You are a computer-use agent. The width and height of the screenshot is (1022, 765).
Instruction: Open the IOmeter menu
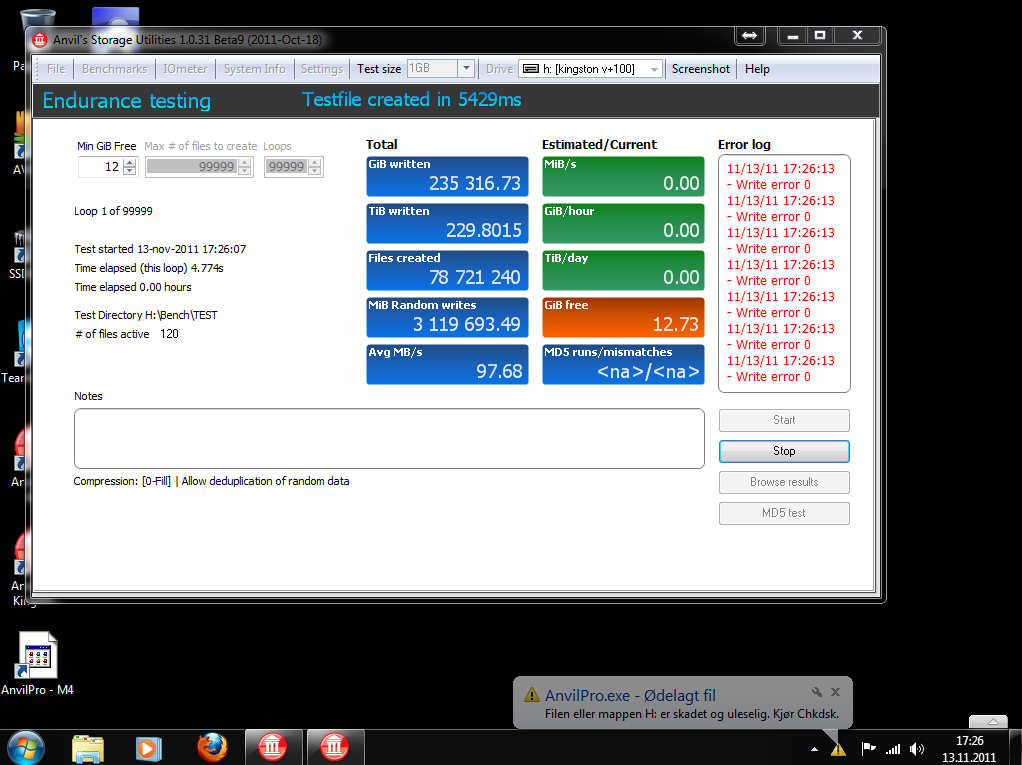click(x=185, y=69)
